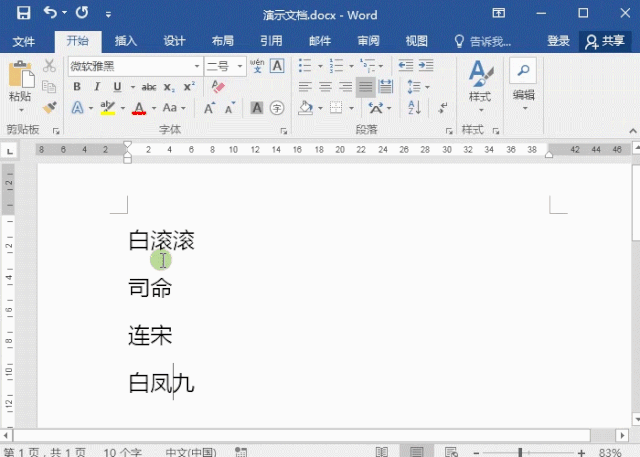
Task: Click the 共享 share button
Action: pyautogui.click(x=605, y=41)
